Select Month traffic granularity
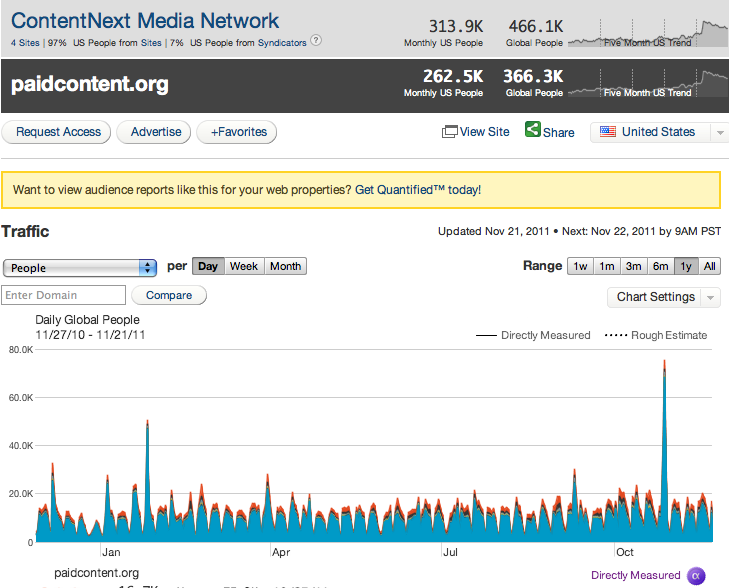This screenshot has width=729, height=588. coord(285,266)
